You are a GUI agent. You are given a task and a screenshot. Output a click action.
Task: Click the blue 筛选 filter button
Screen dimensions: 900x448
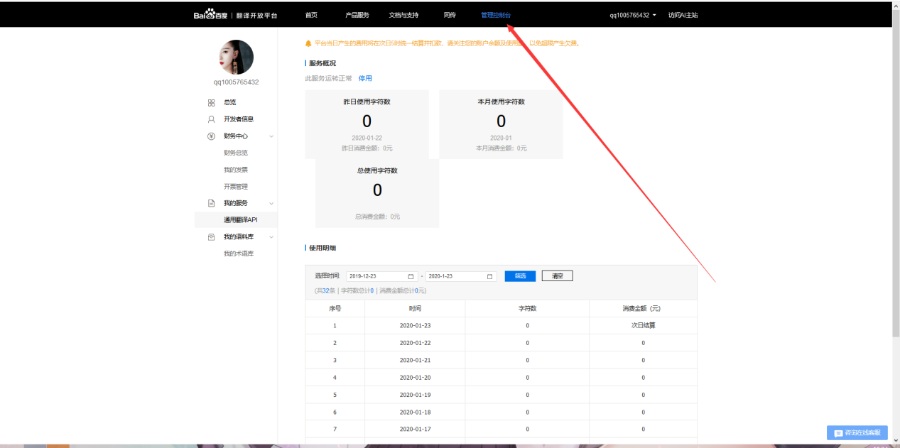(519, 276)
